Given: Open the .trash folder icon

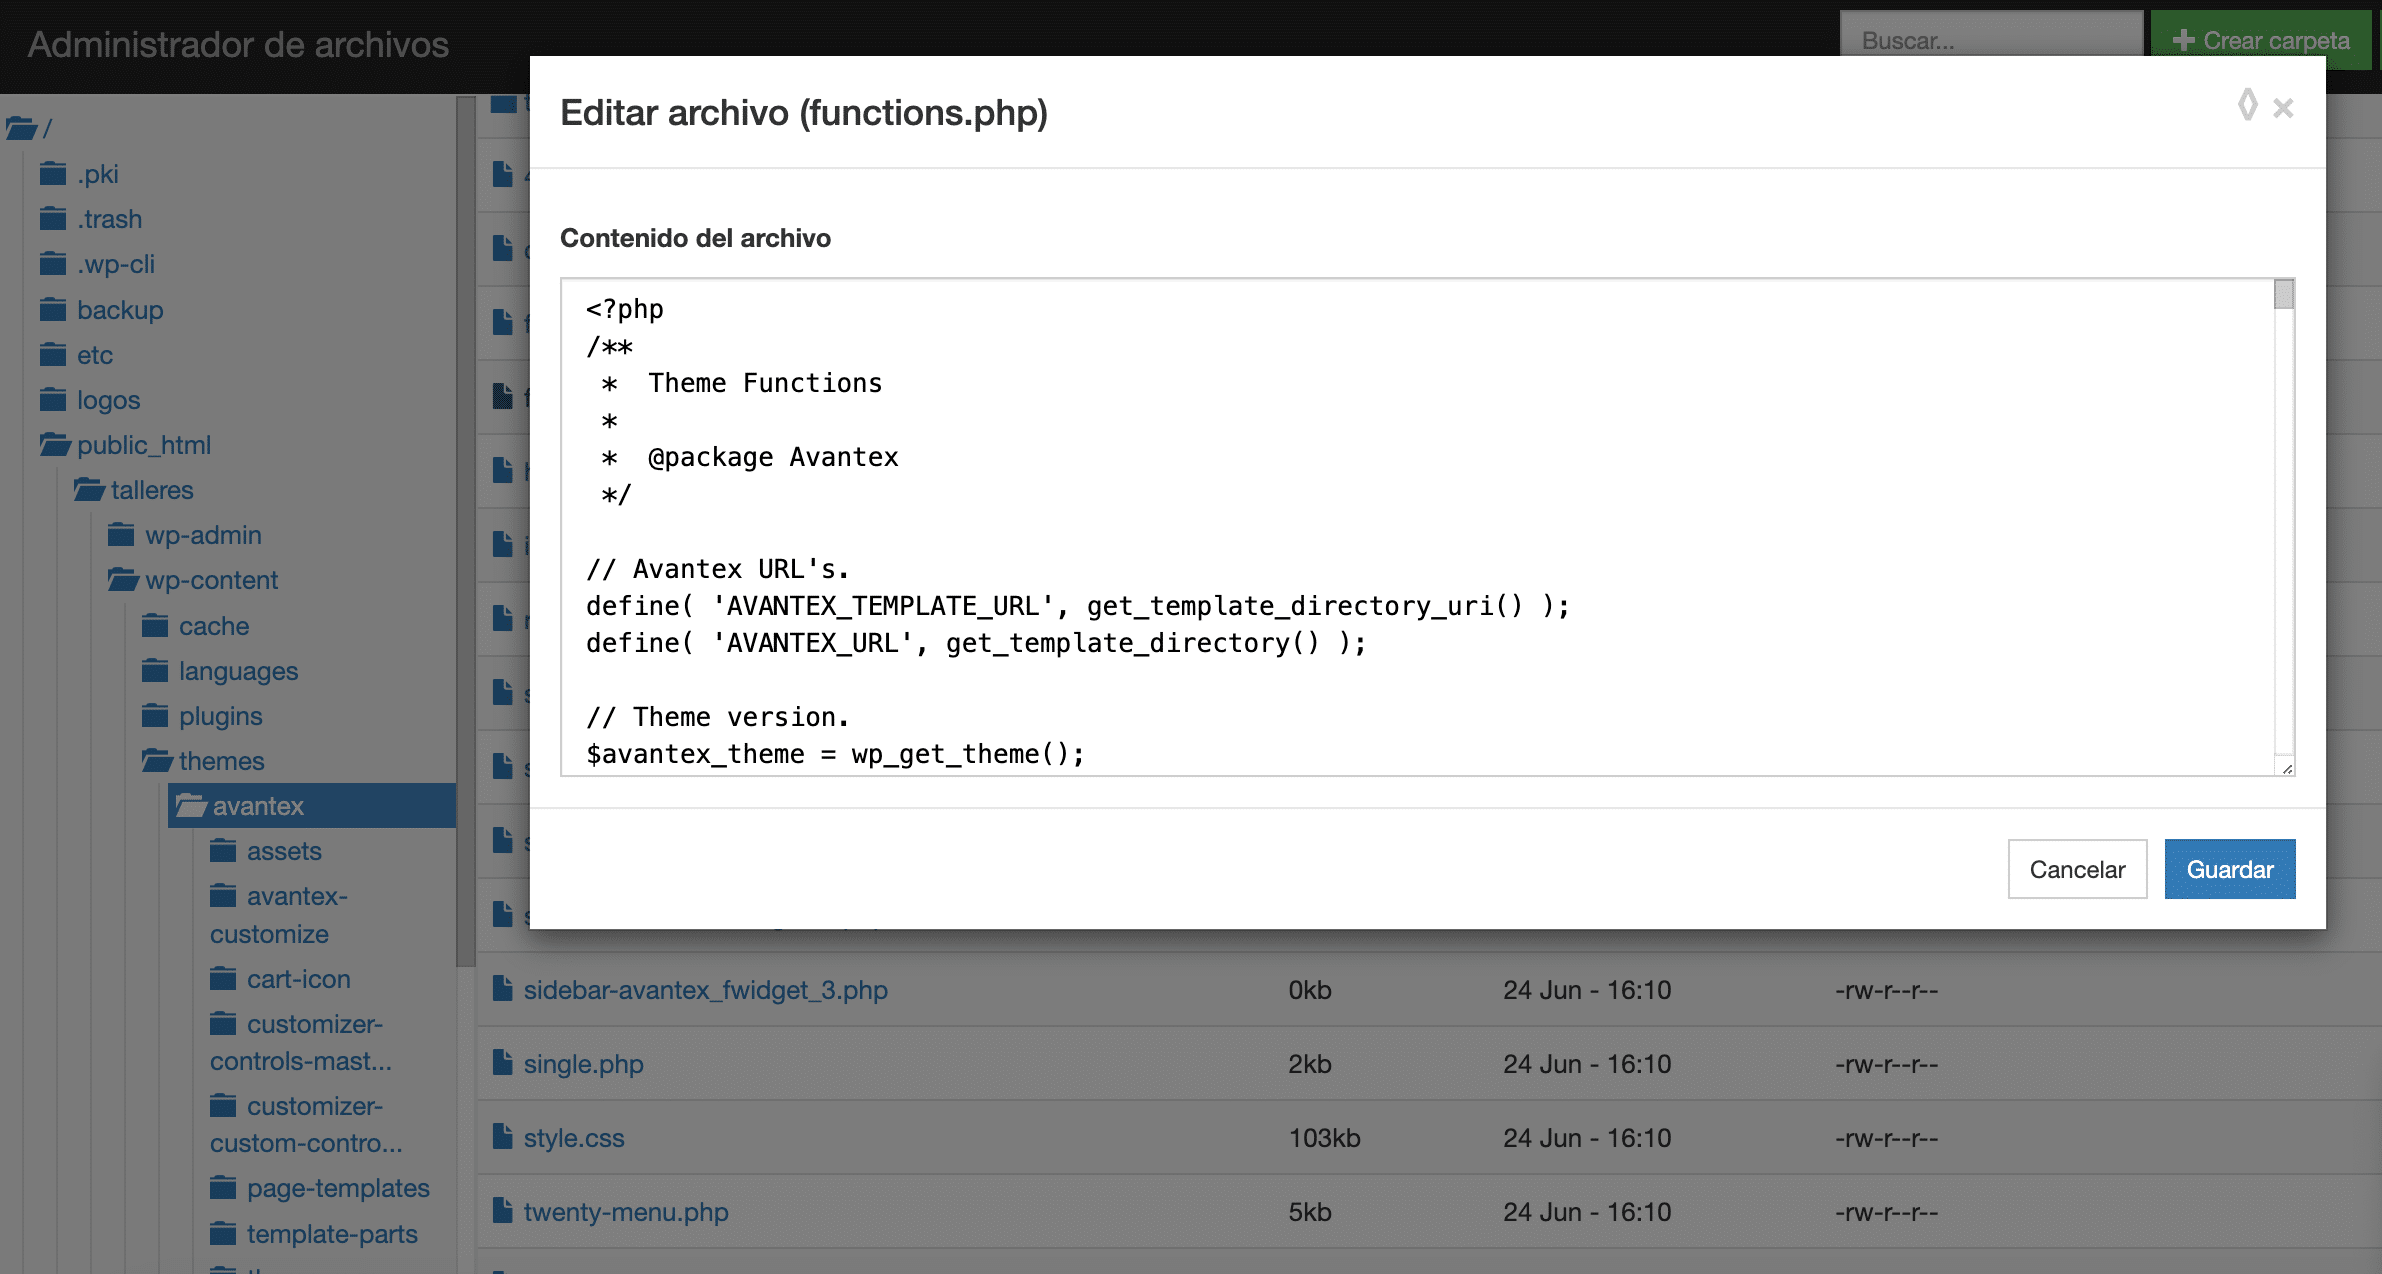Looking at the screenshot, I should [53, 219].
